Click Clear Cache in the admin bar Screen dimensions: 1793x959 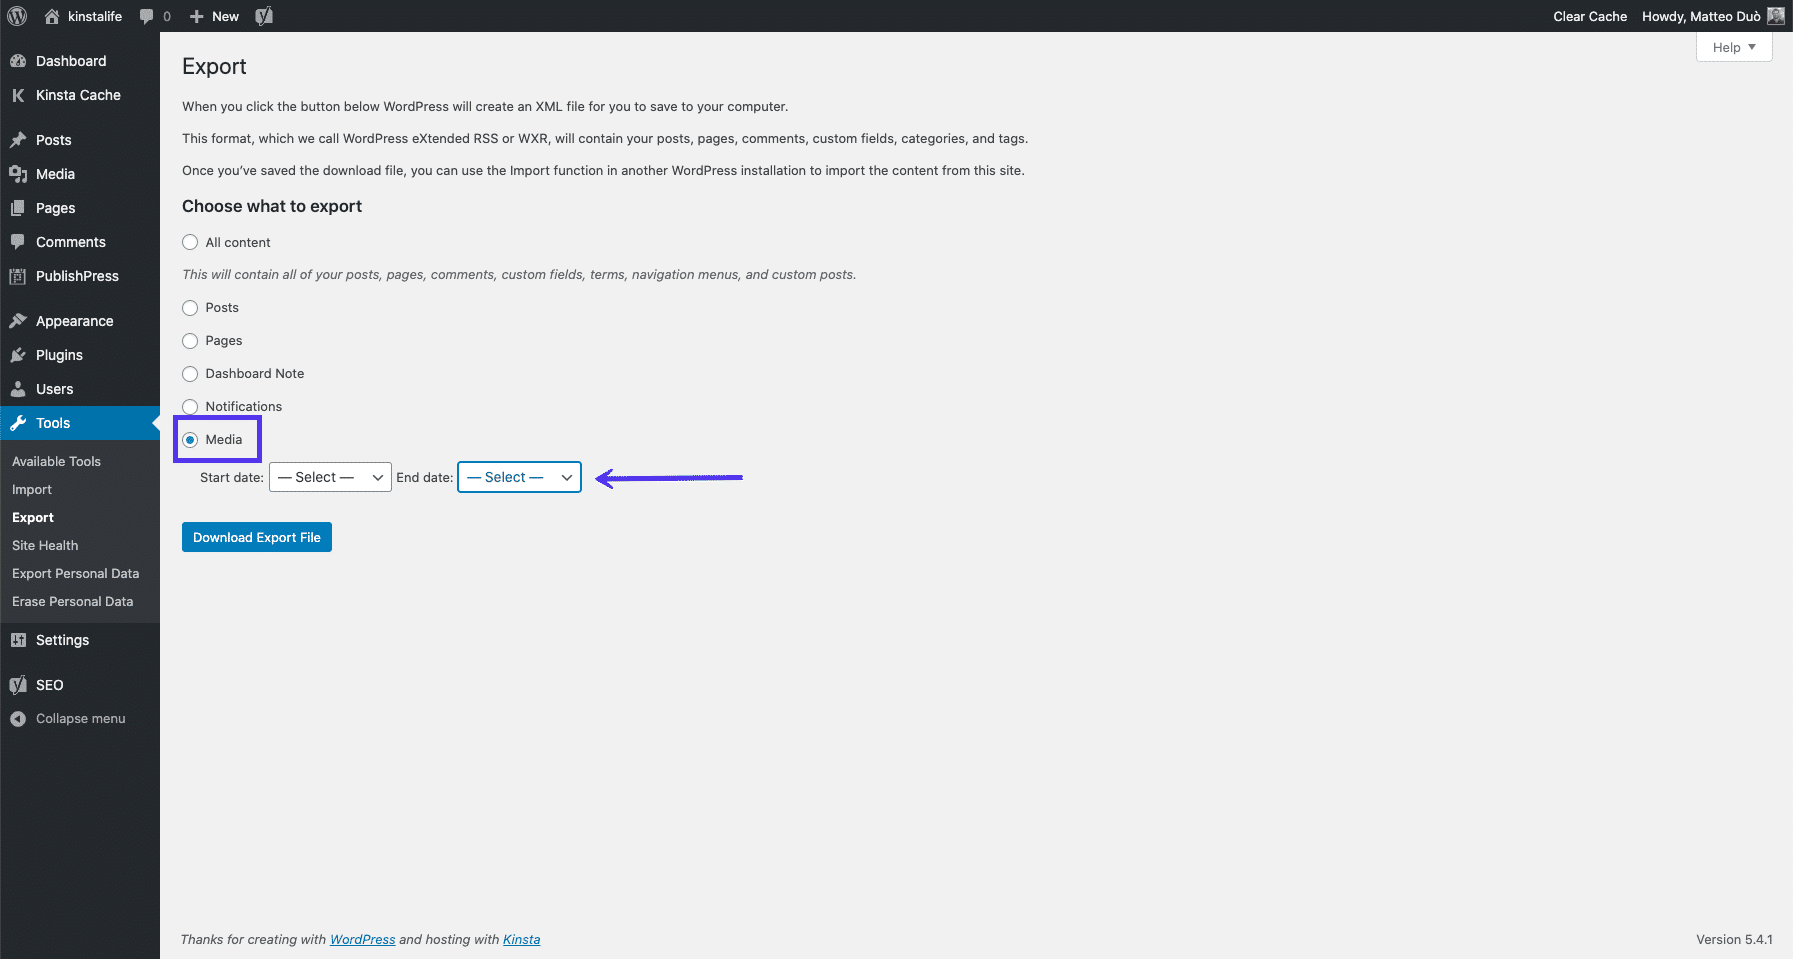(x=1589, y=16)
